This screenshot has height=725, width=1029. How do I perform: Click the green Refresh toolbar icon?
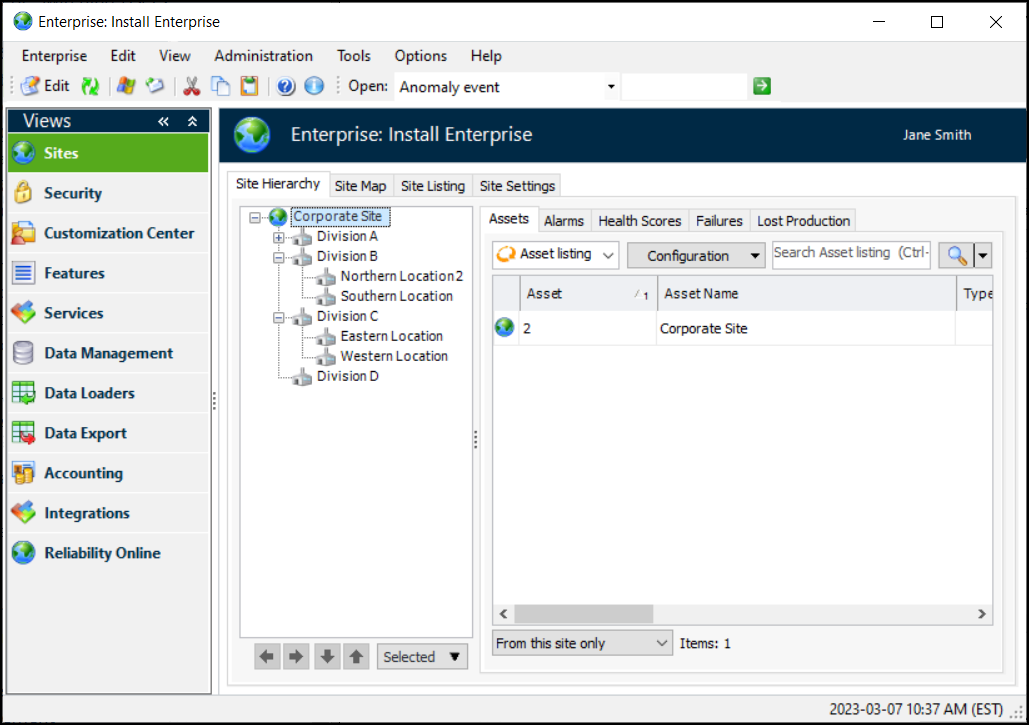coord(90,86)
